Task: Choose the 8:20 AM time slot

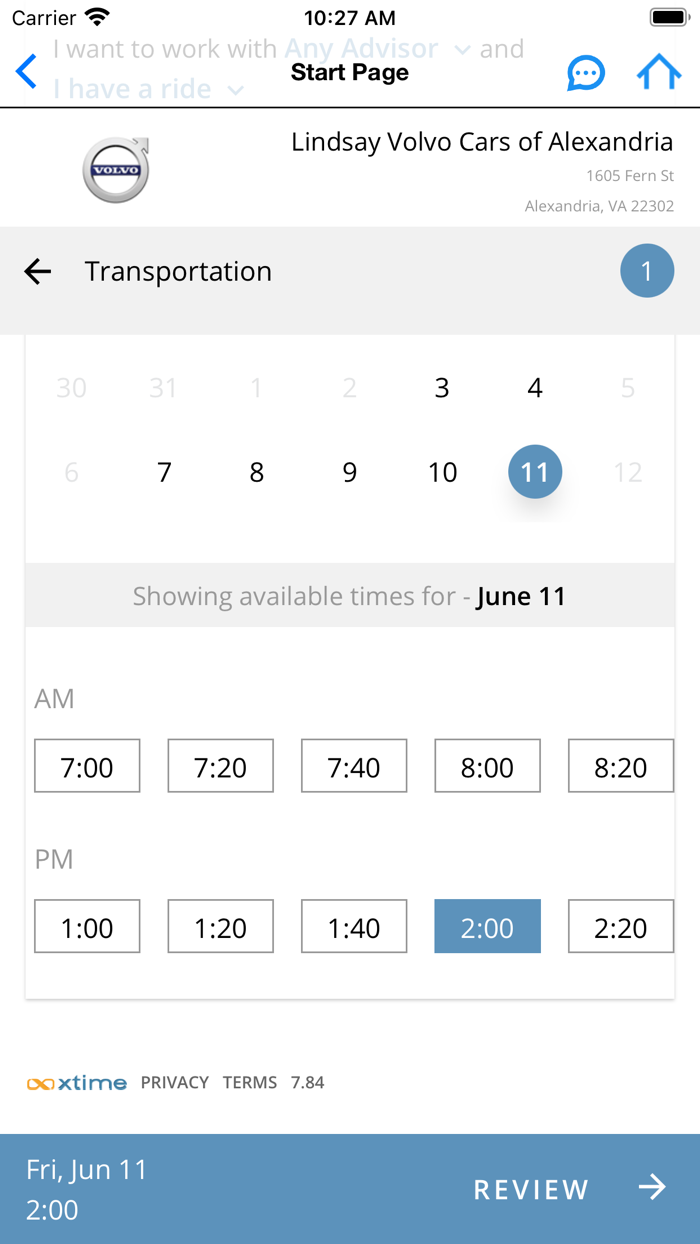Action: click(x=620, y=766)
